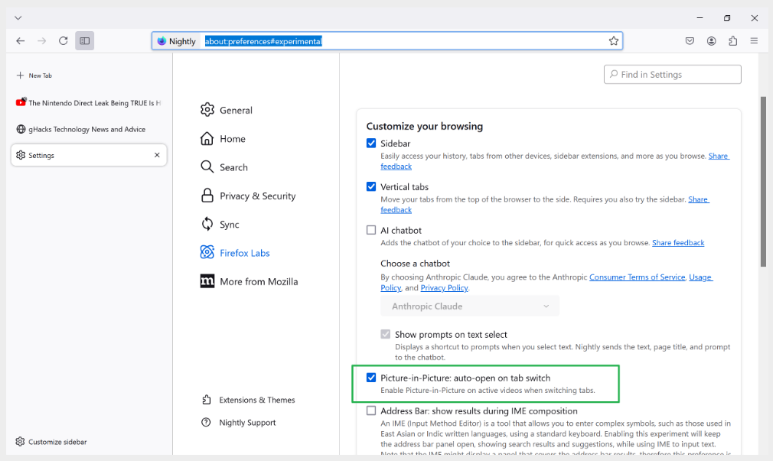Click the page vertical scrollbar thumb
Image resolution: width=773 pixels, height=461 pixels.
[763, 181]
